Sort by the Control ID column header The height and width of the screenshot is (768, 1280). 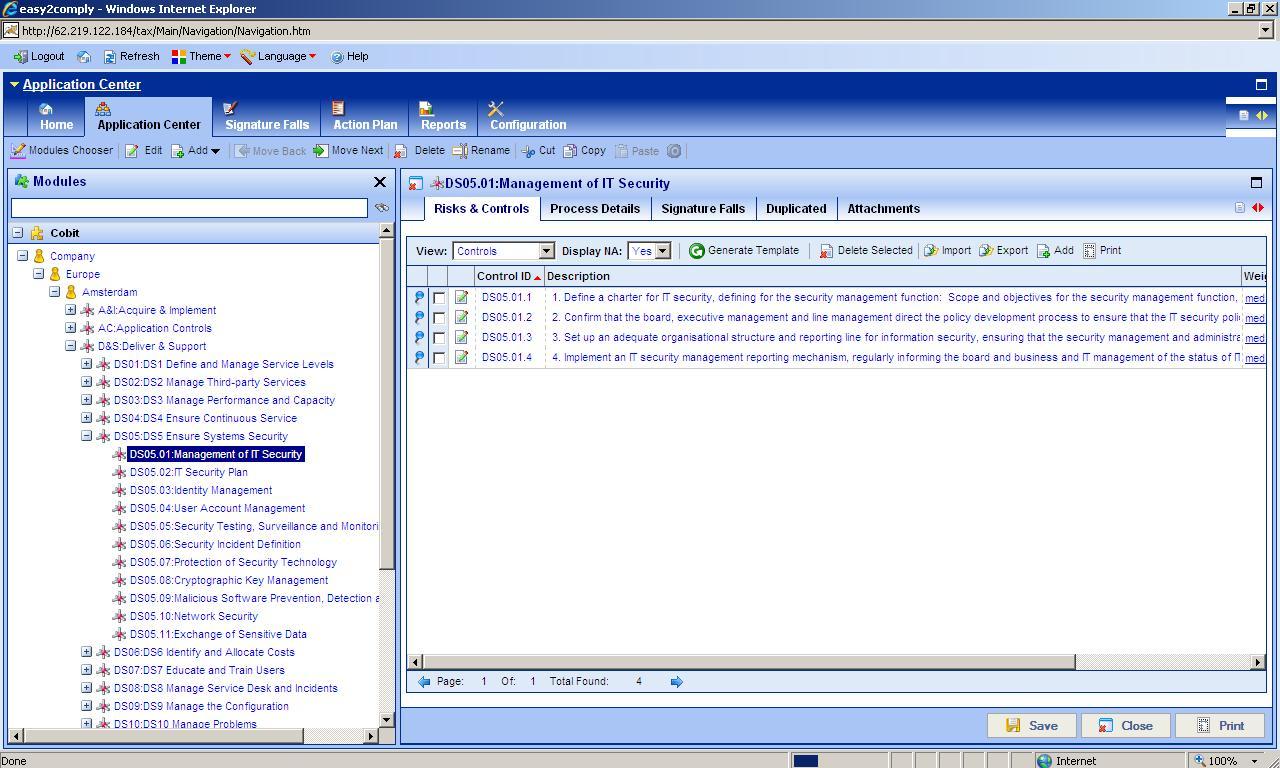(509, 277)
